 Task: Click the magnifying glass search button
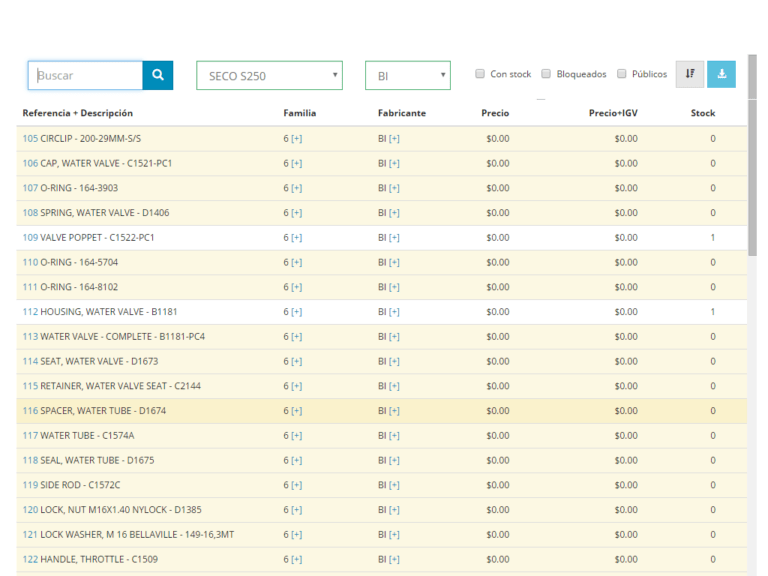pyautogui.click(x=157, y=75)
